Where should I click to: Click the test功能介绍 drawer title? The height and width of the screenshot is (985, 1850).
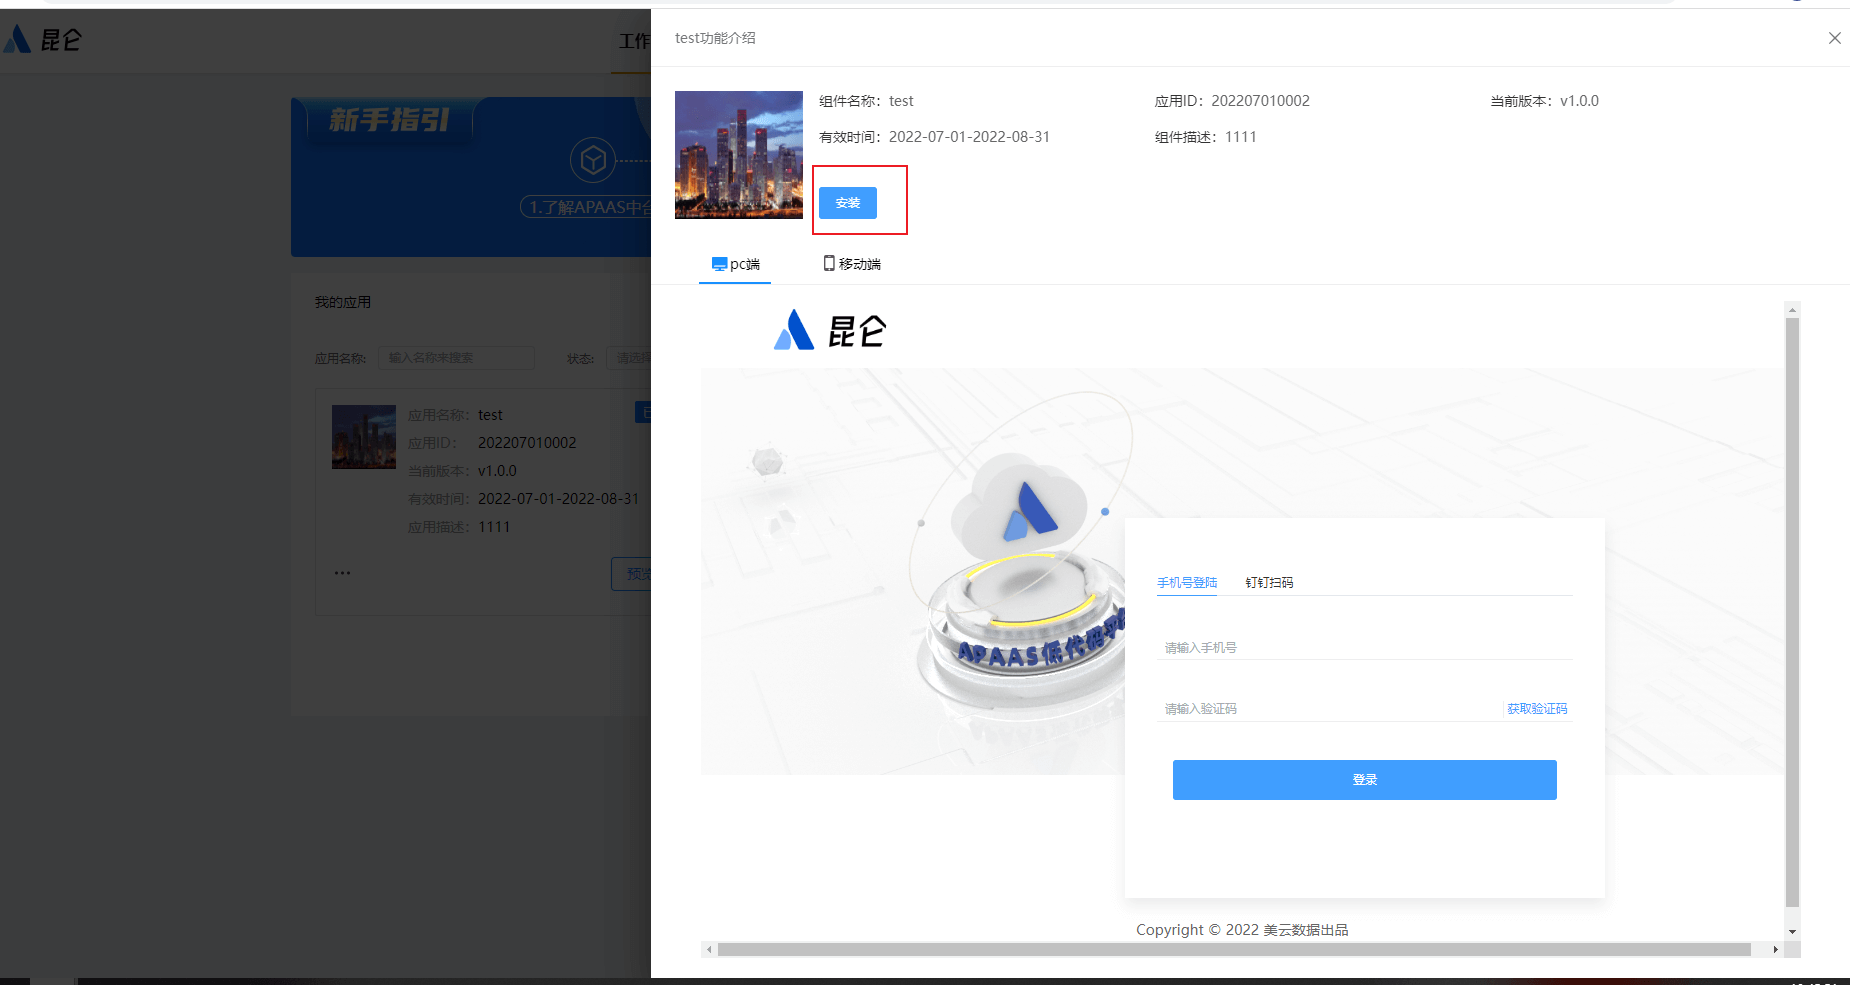click(715, 38)
